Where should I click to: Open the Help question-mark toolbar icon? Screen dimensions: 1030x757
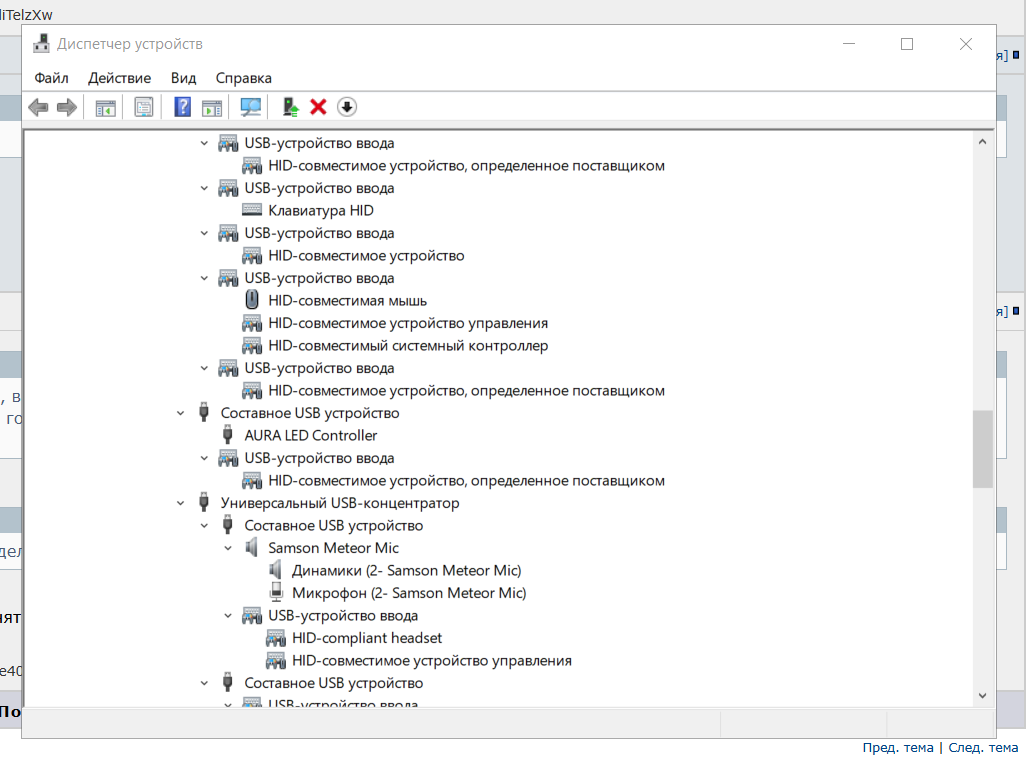pyautogui.click(x=183, y=107)
